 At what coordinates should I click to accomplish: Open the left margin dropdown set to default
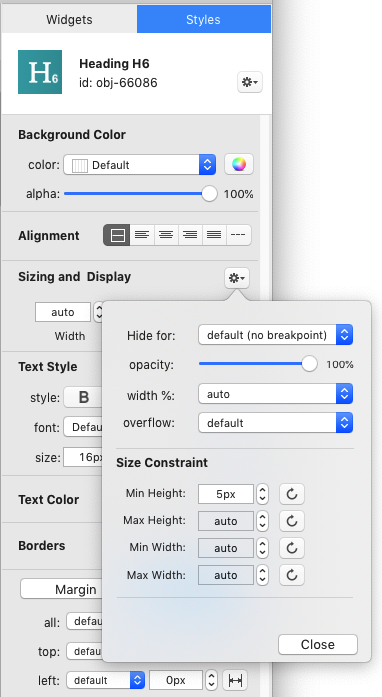[105, 680]
